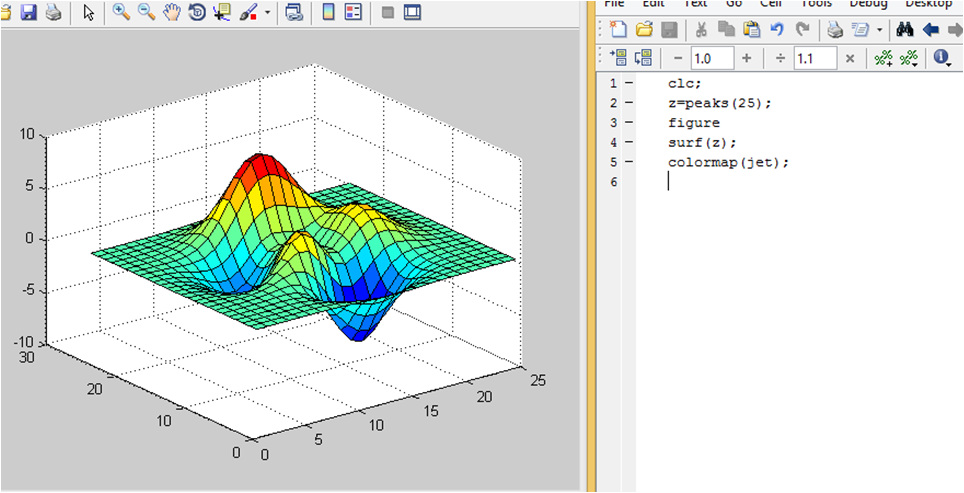
Task: Print the script from editor toolbar
Action: coord(834,28)
